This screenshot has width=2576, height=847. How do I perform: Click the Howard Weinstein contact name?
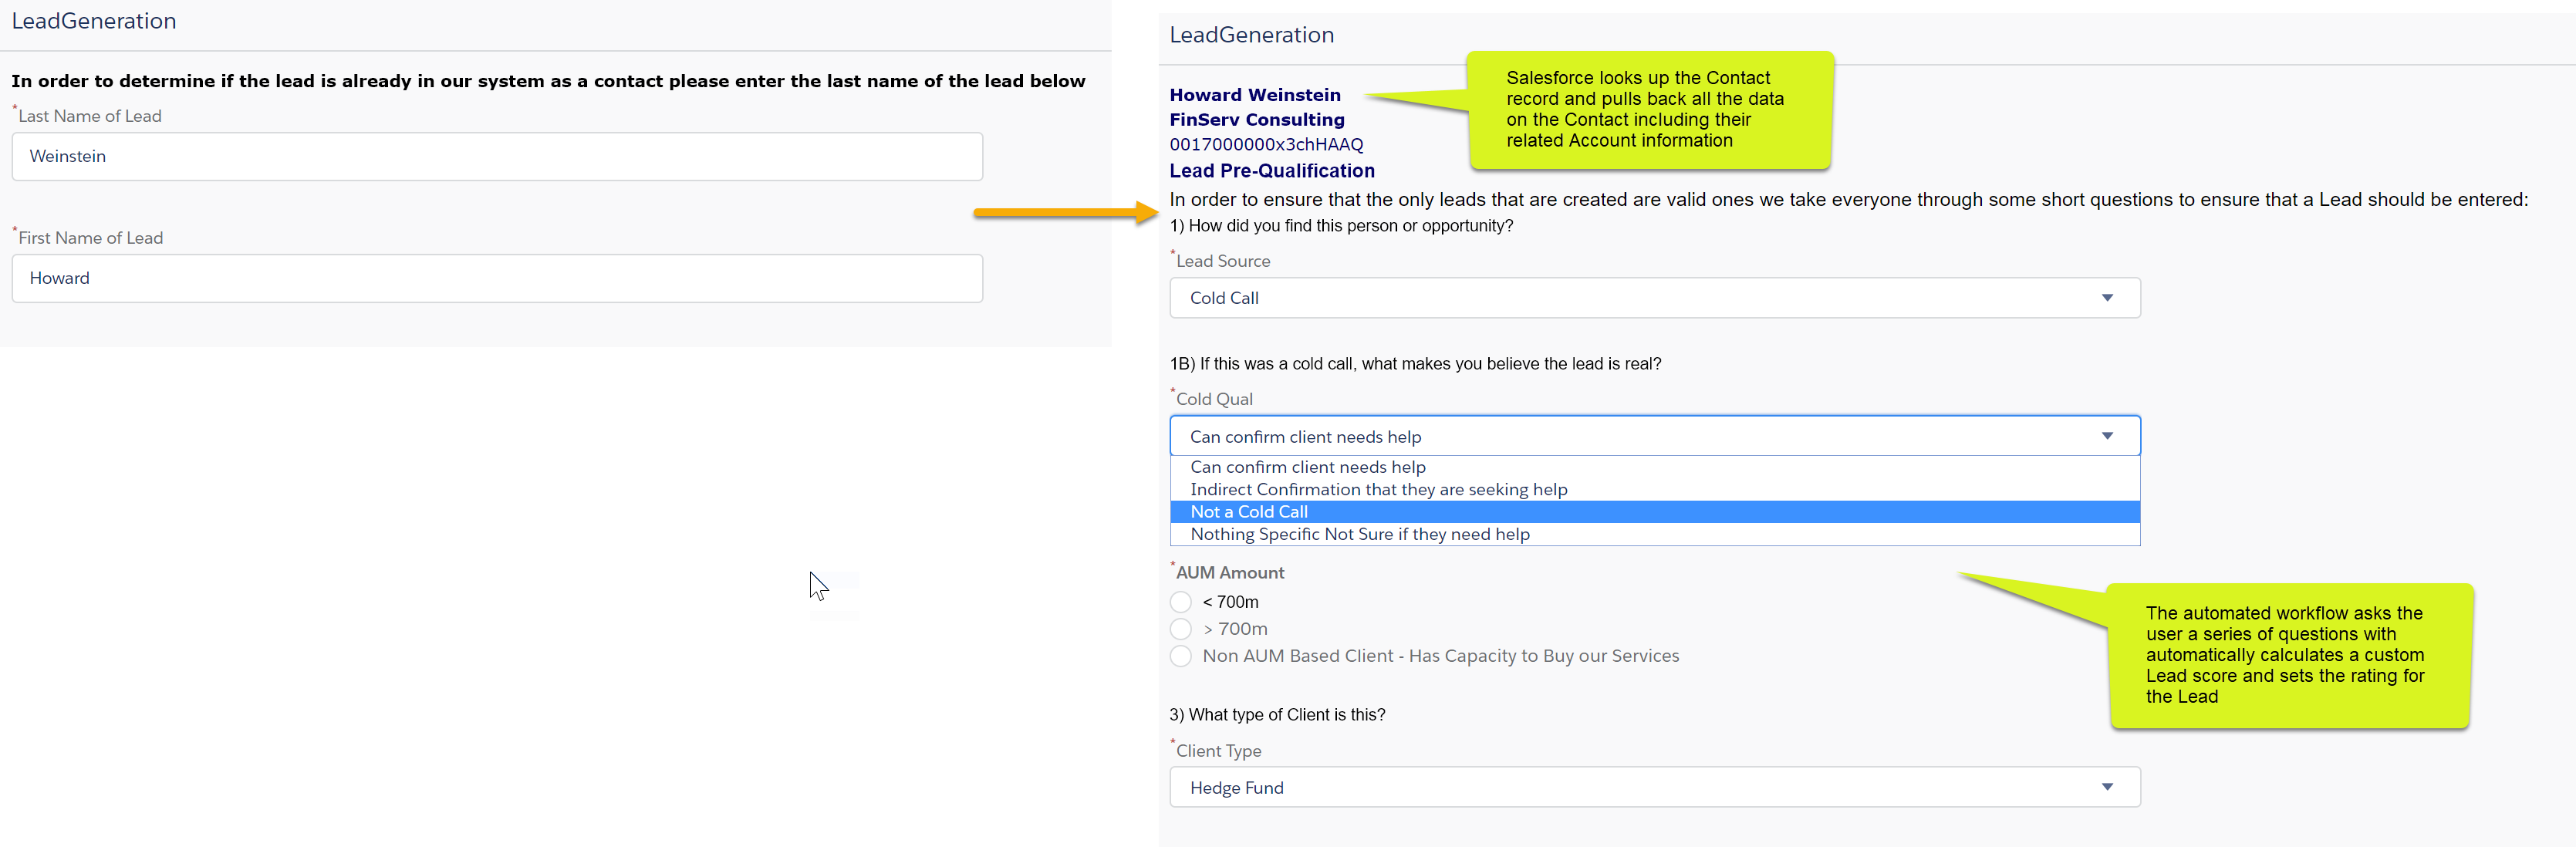(x=1254, y=95)
